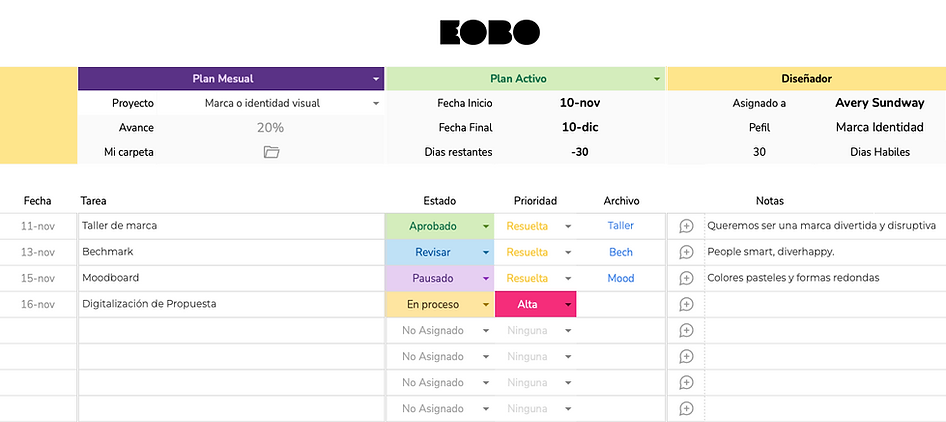This screenshot has height=422, width=946.
Task: Click the KOBO logo
Action: (x=490, y=32)
